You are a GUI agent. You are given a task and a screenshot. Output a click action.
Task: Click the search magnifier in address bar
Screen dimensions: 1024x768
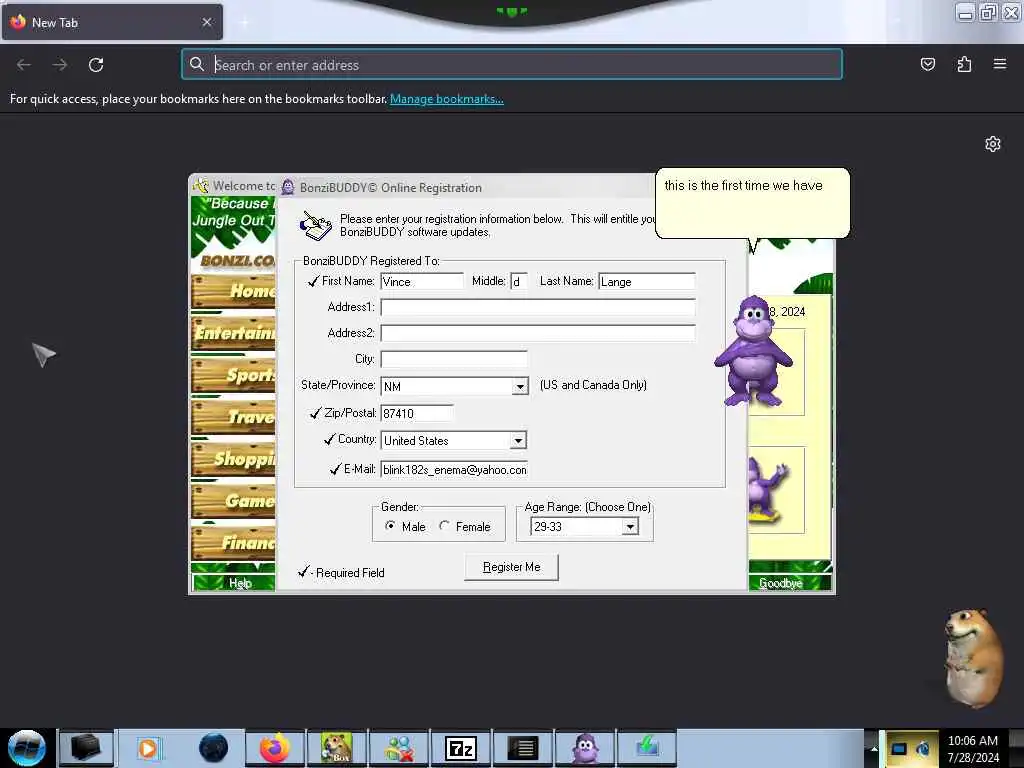(x=197, y=64)
